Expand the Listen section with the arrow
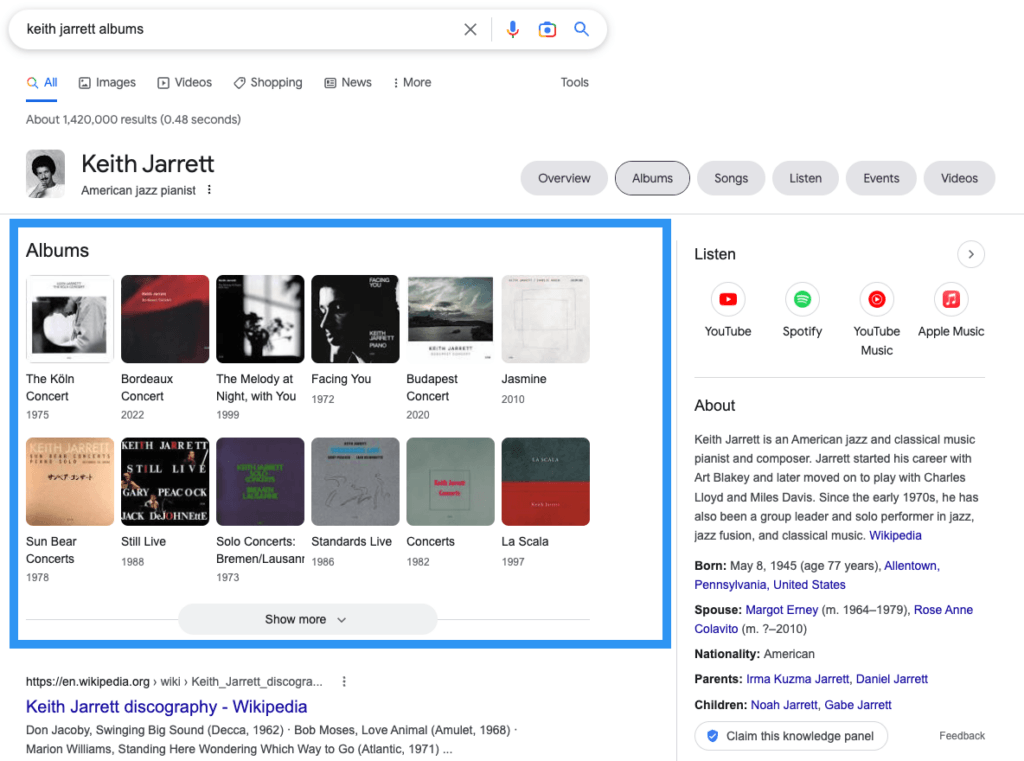Image resolution: width=1024 pixels, height=761 pixels. tap(970, 254)
